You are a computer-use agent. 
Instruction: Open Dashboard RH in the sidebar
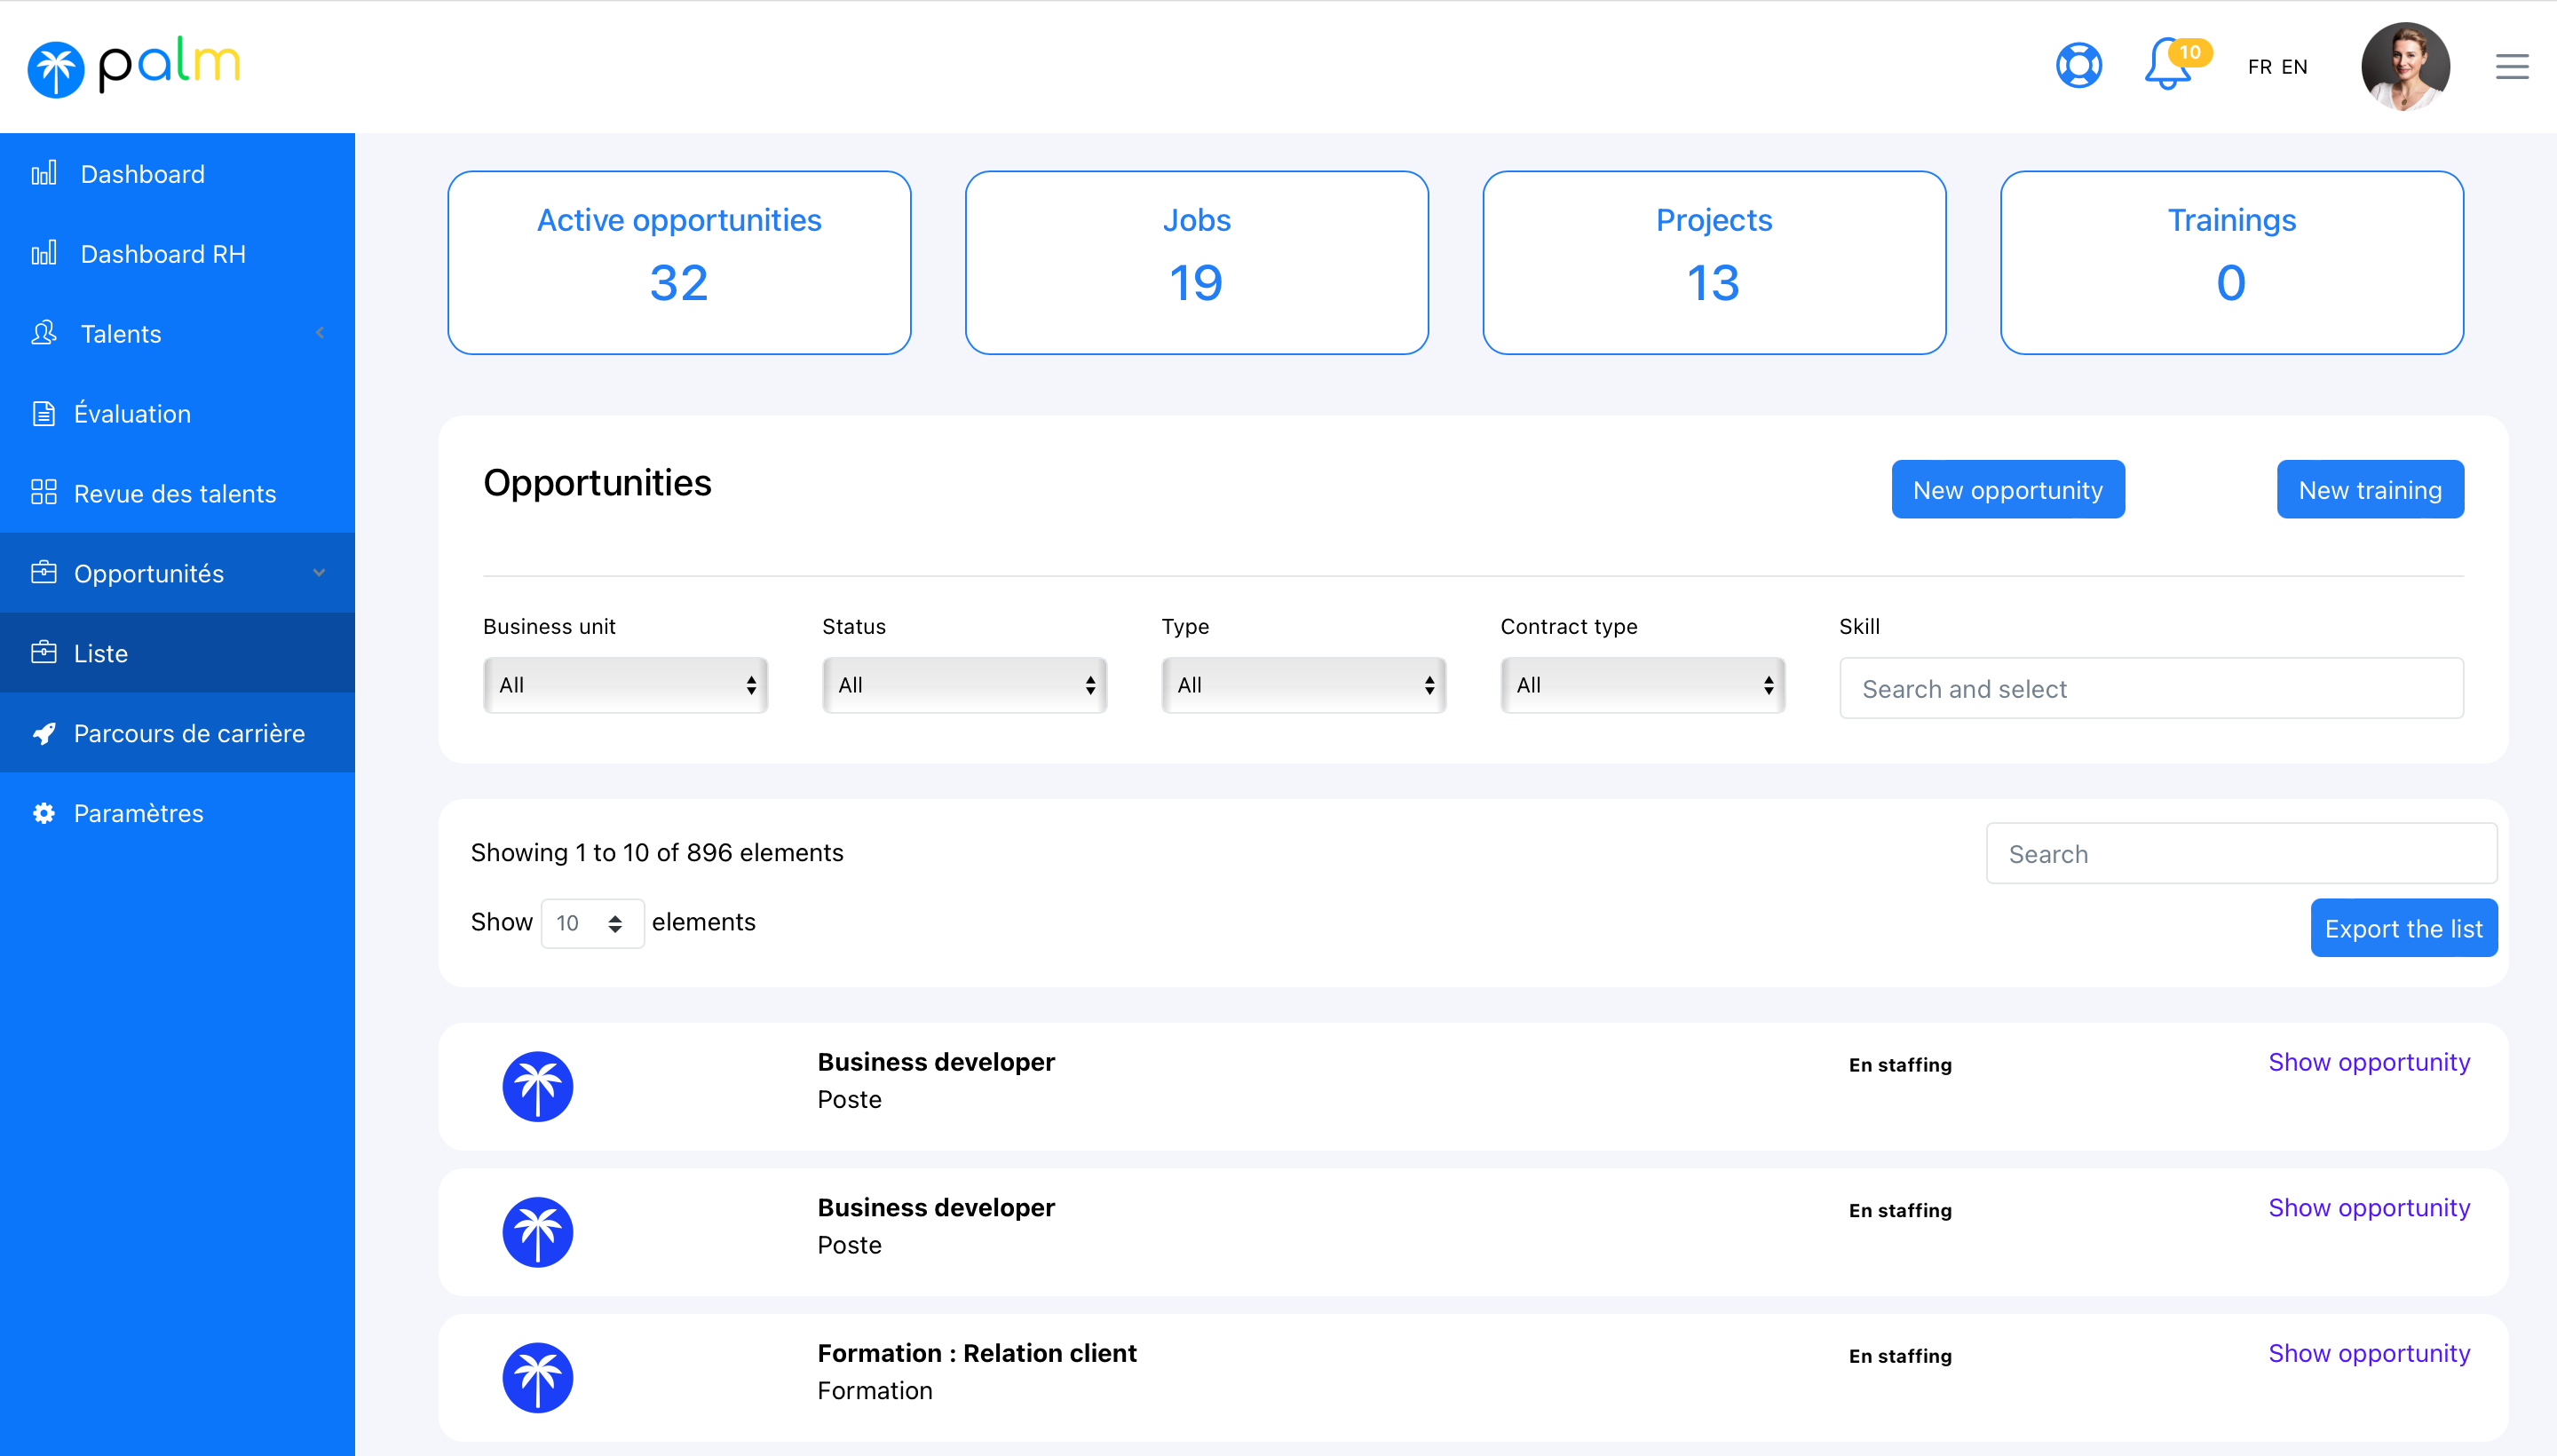pos(163,254)
